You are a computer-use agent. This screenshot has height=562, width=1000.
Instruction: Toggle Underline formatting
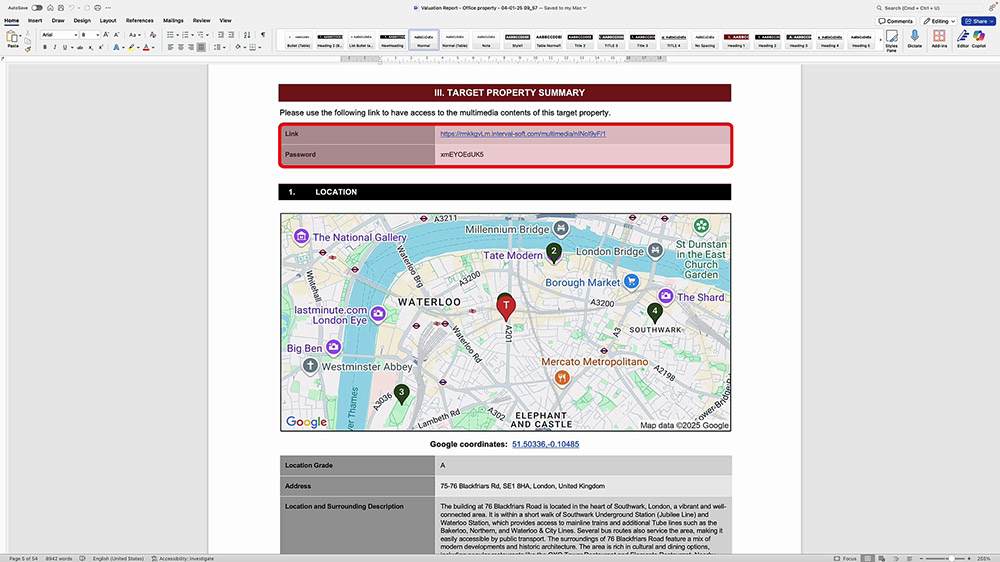pos(64,47)
